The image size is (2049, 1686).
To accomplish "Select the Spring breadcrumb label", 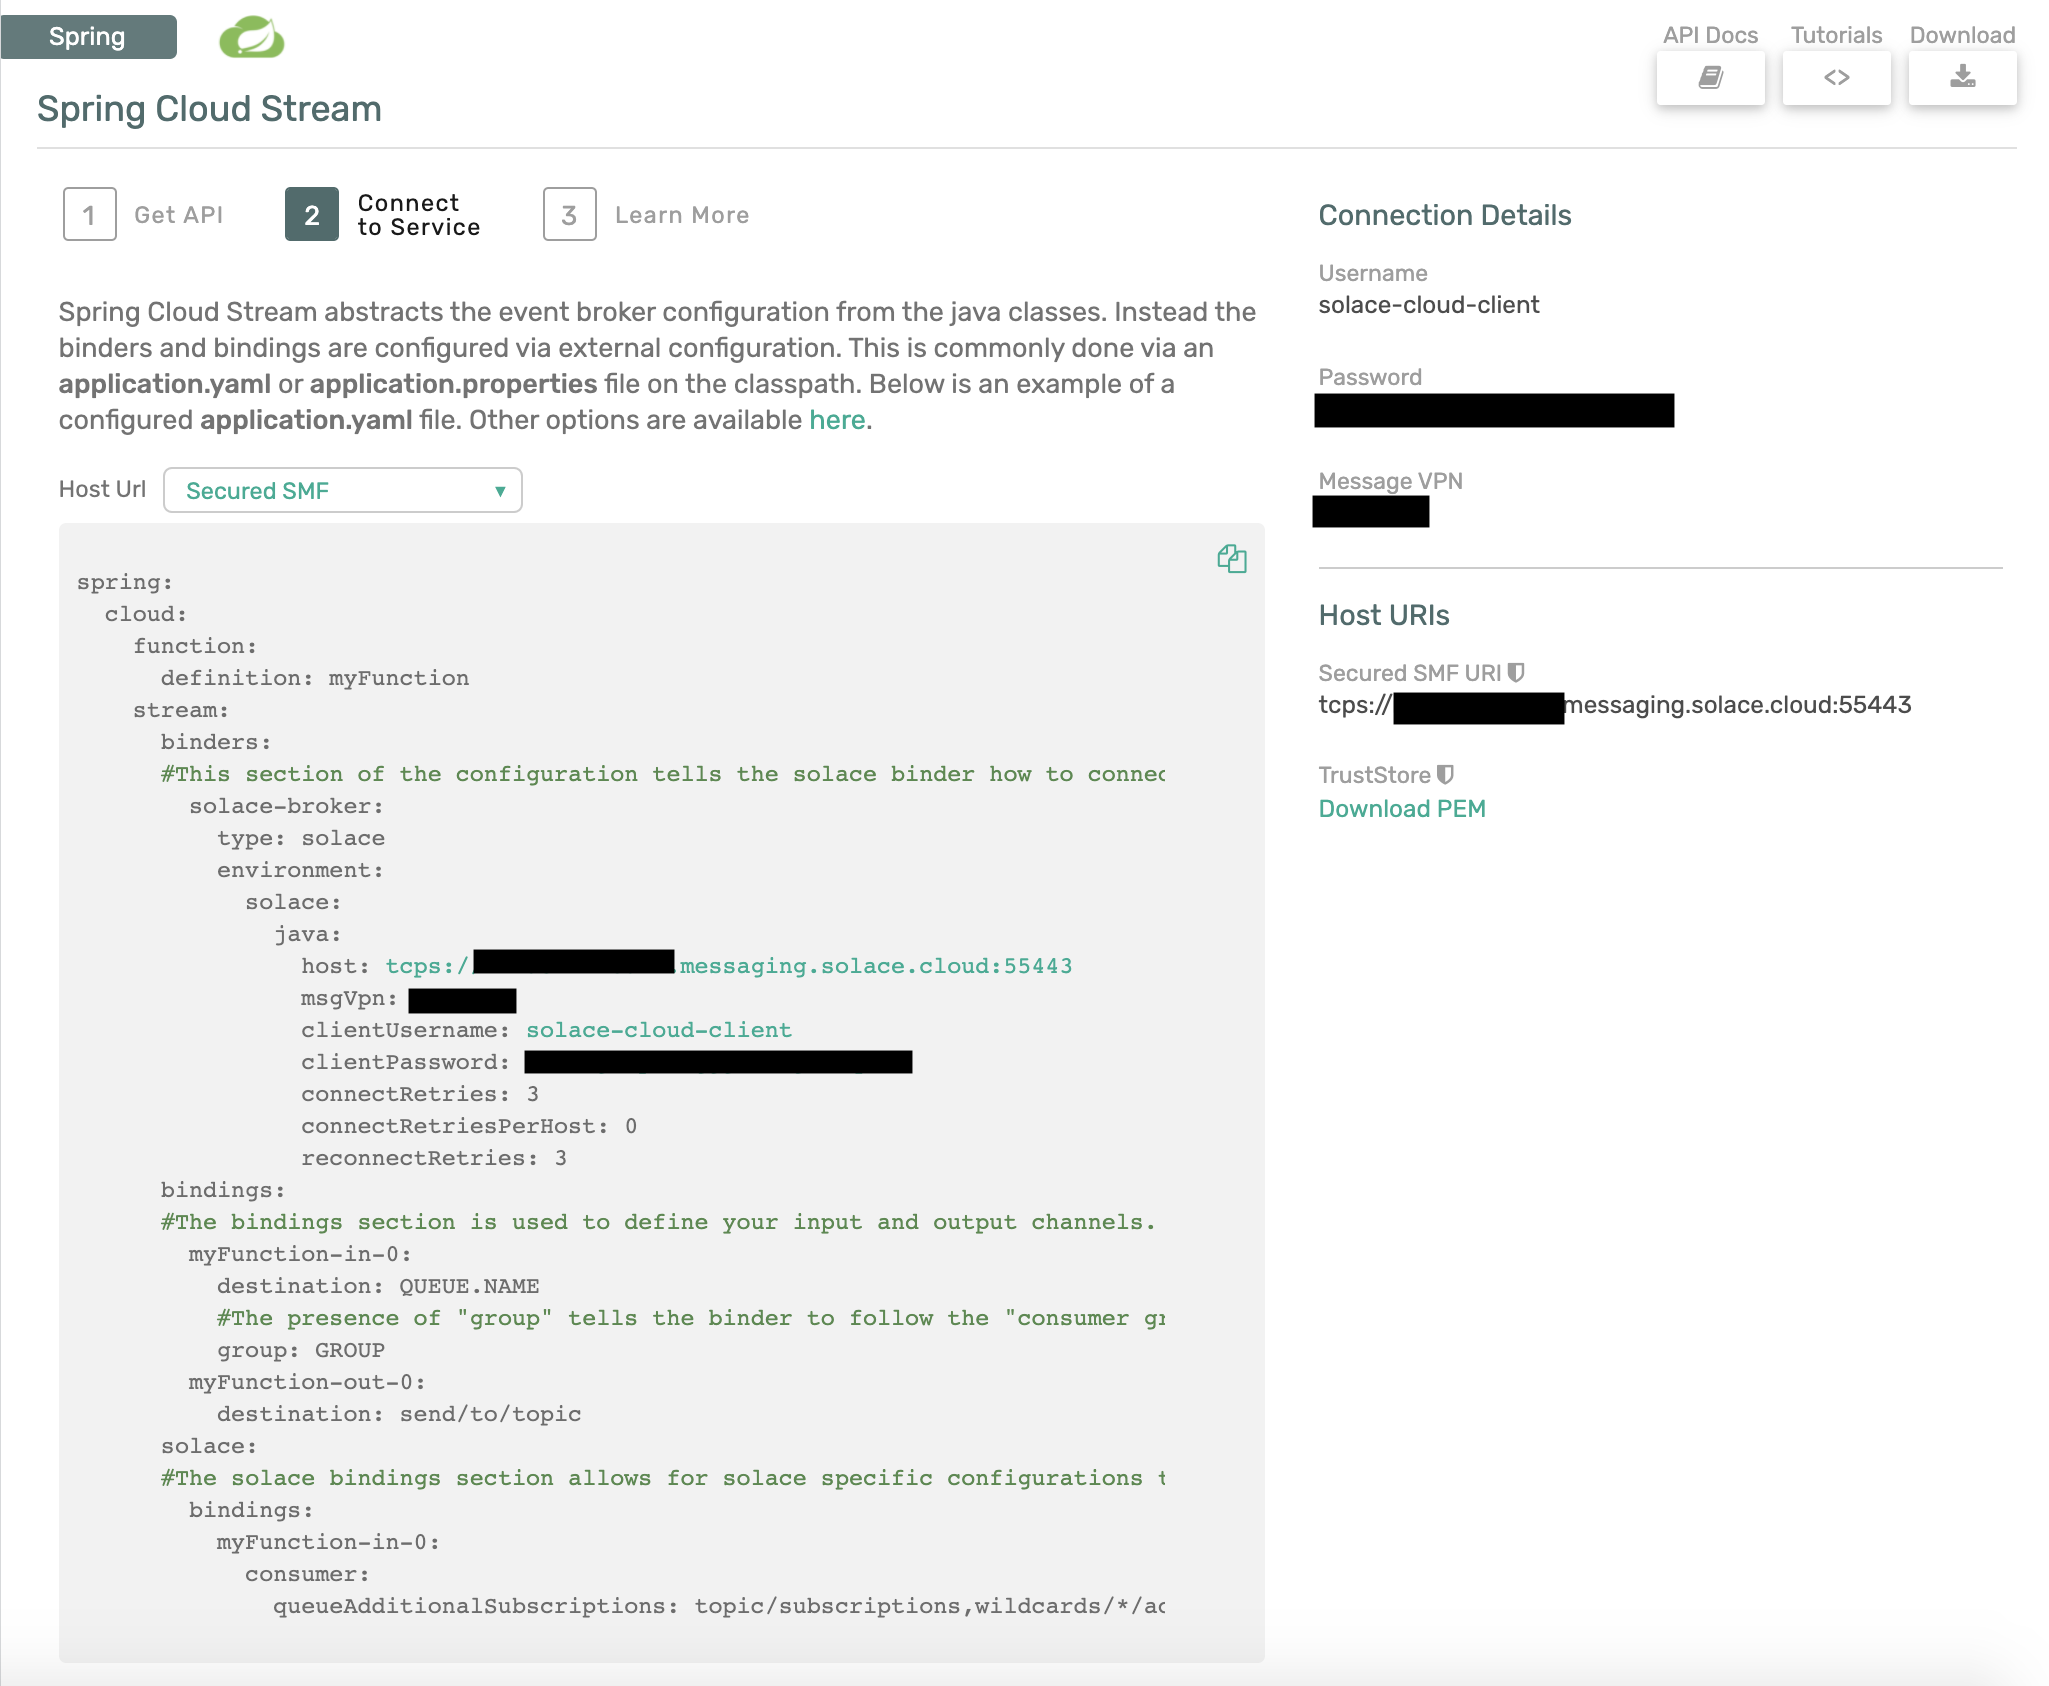I will pos(88,36).
